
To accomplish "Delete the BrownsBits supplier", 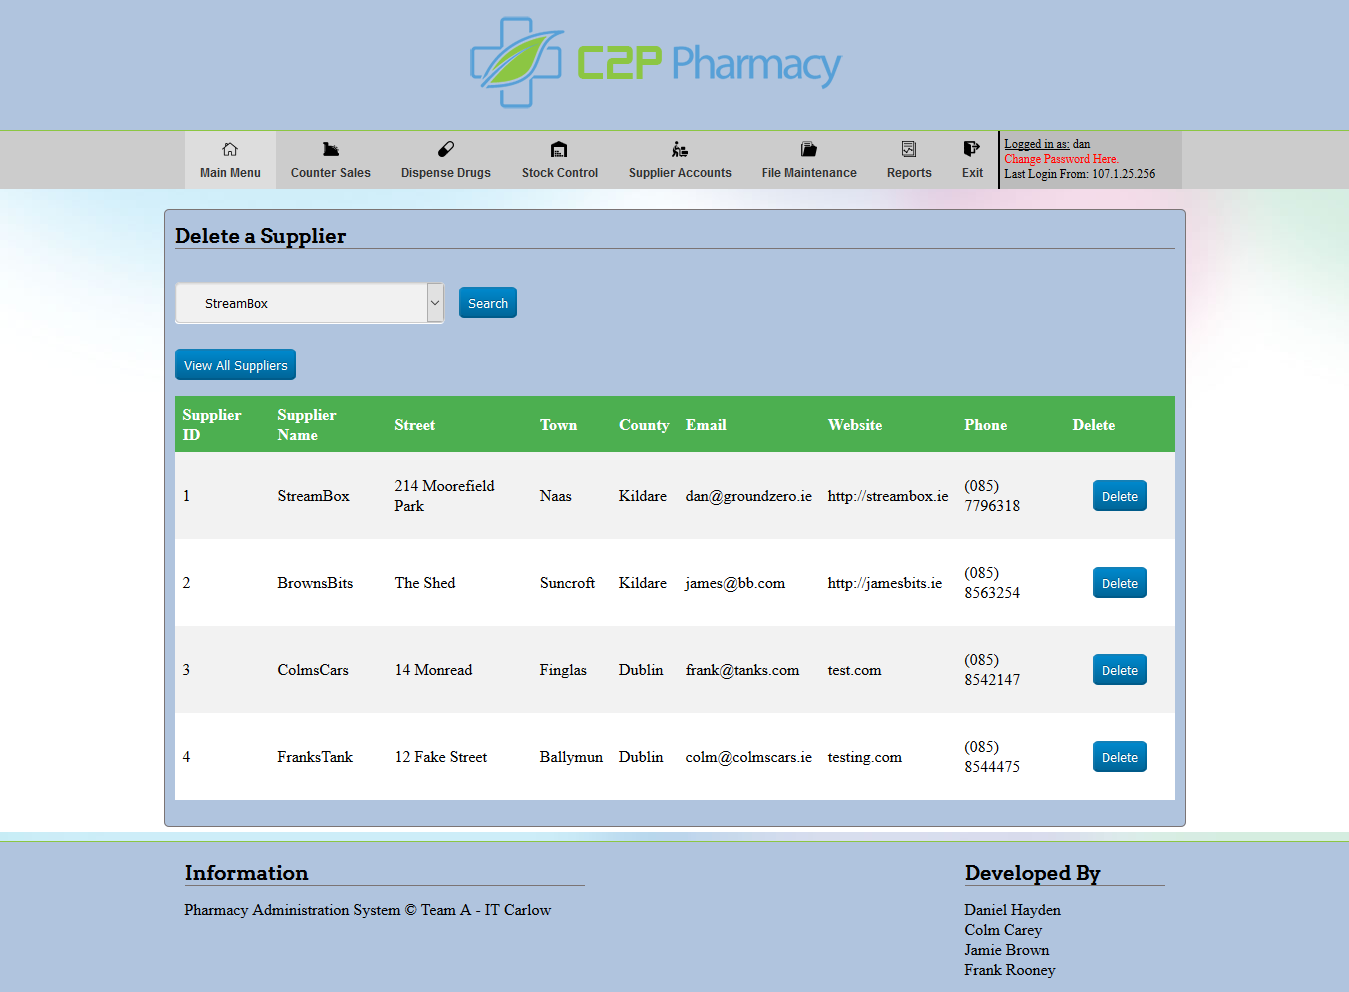I will click(1119, 583).
